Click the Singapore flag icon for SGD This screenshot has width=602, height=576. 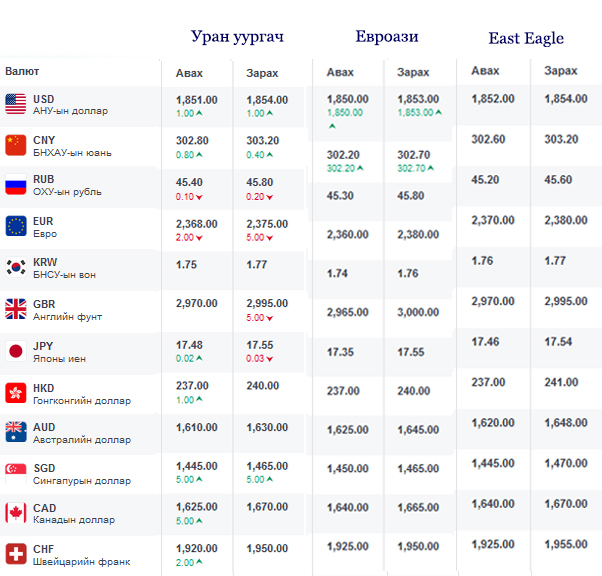click(x=15, y=472)
